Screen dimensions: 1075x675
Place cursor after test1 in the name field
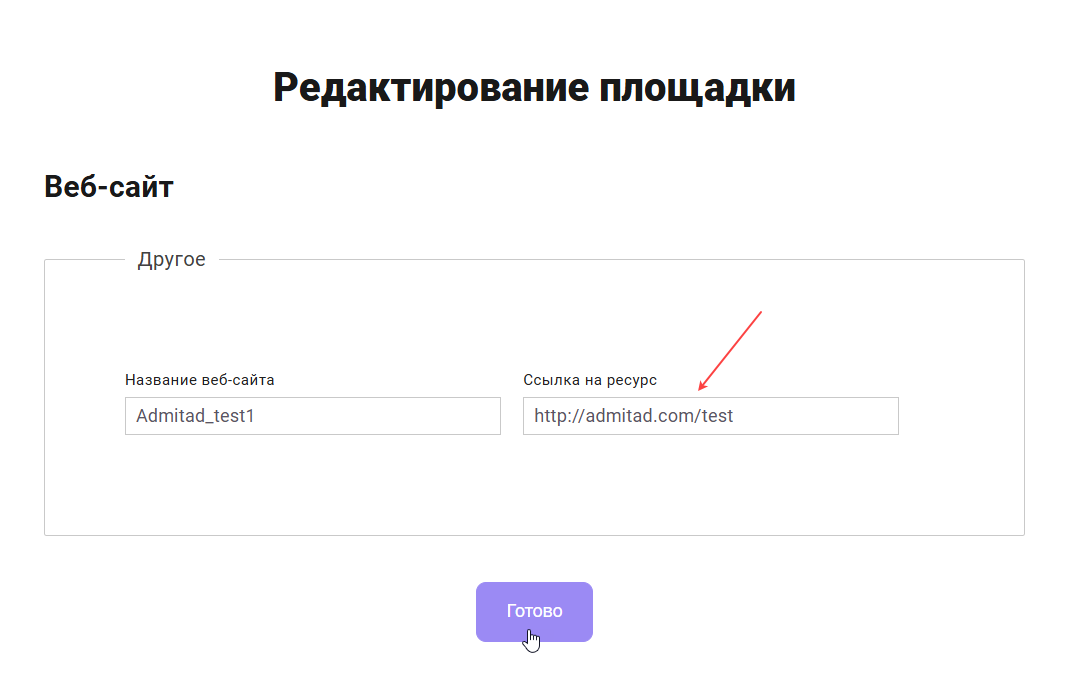tap(256, 416)
